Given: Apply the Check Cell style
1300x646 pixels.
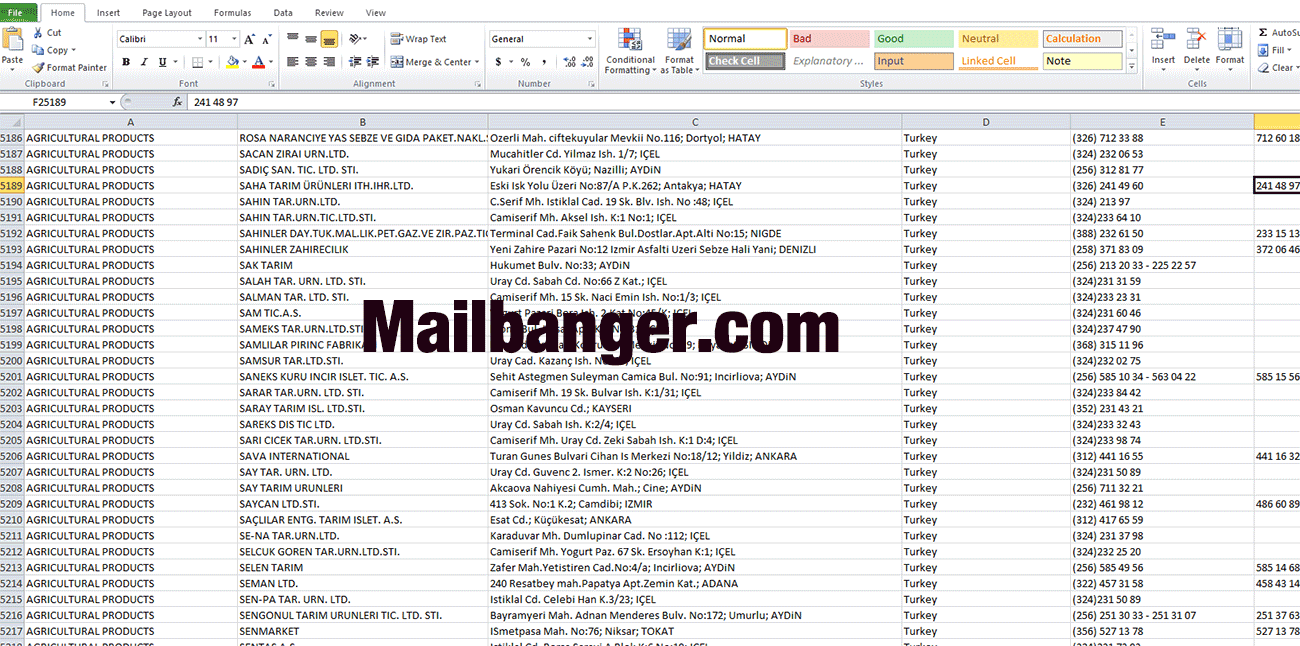Looking at the screenshot, I should [745, 61].
